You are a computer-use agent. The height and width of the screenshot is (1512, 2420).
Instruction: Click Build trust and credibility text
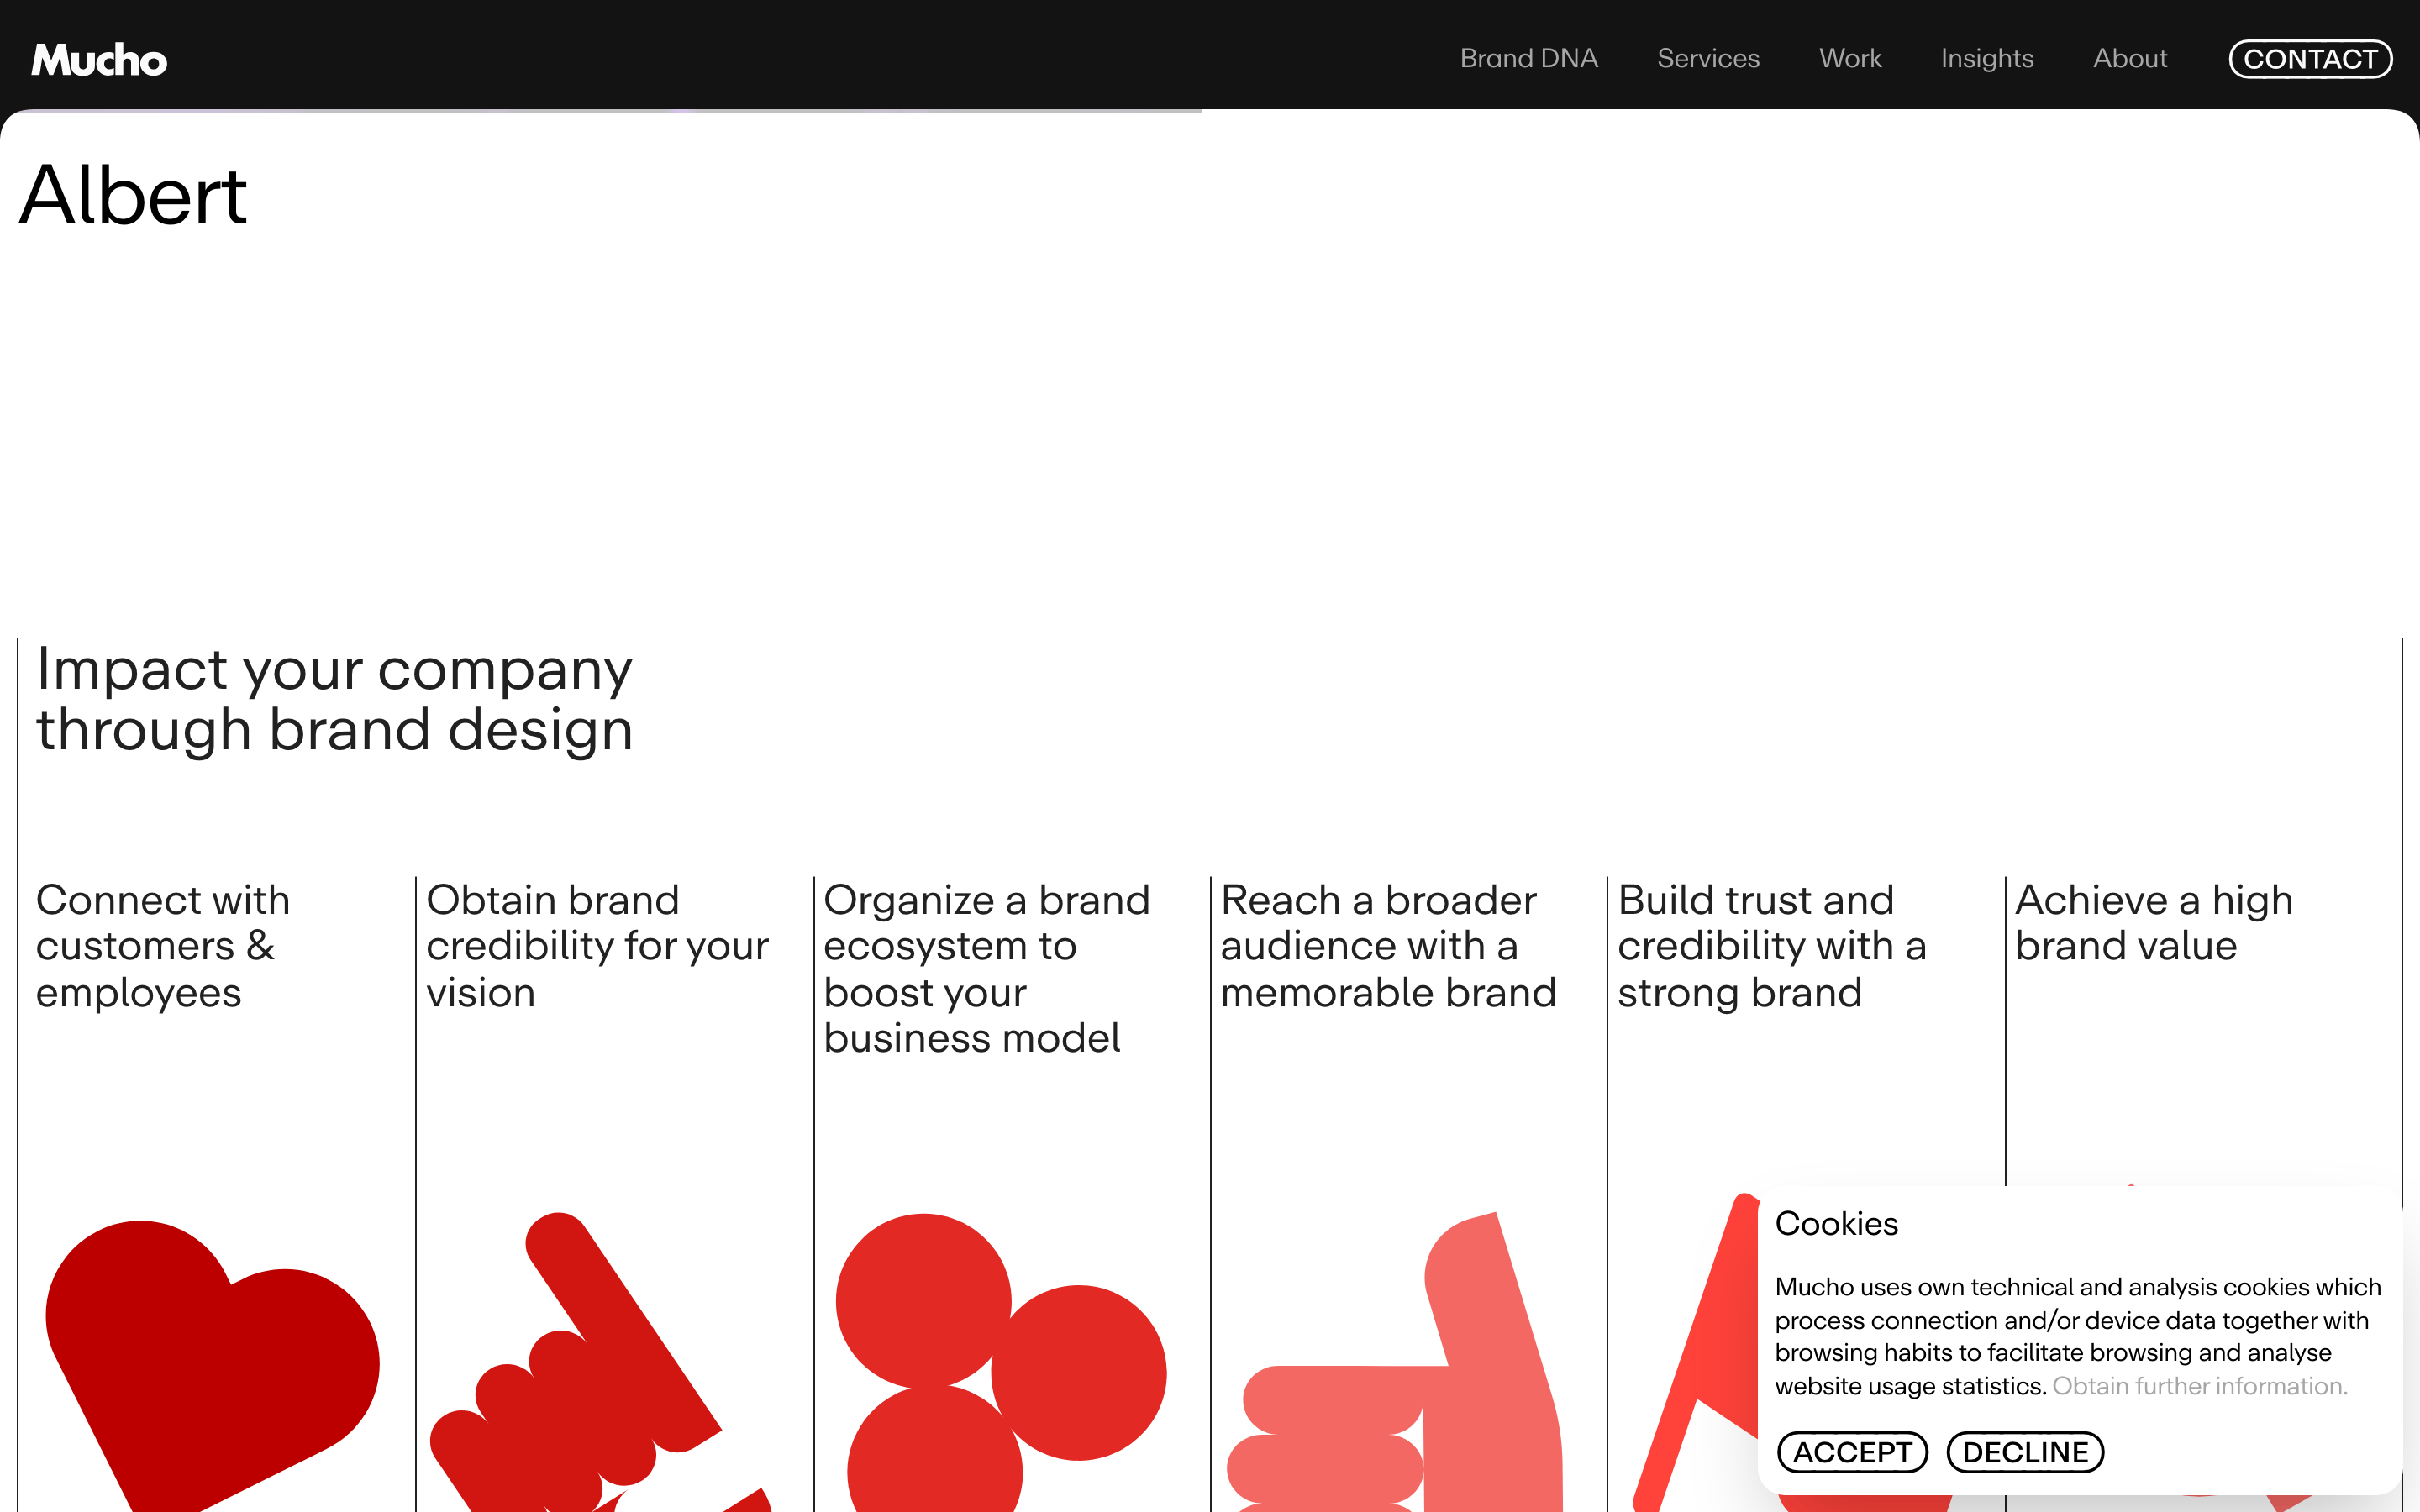pyautogui.click(x=1772, y=946)
